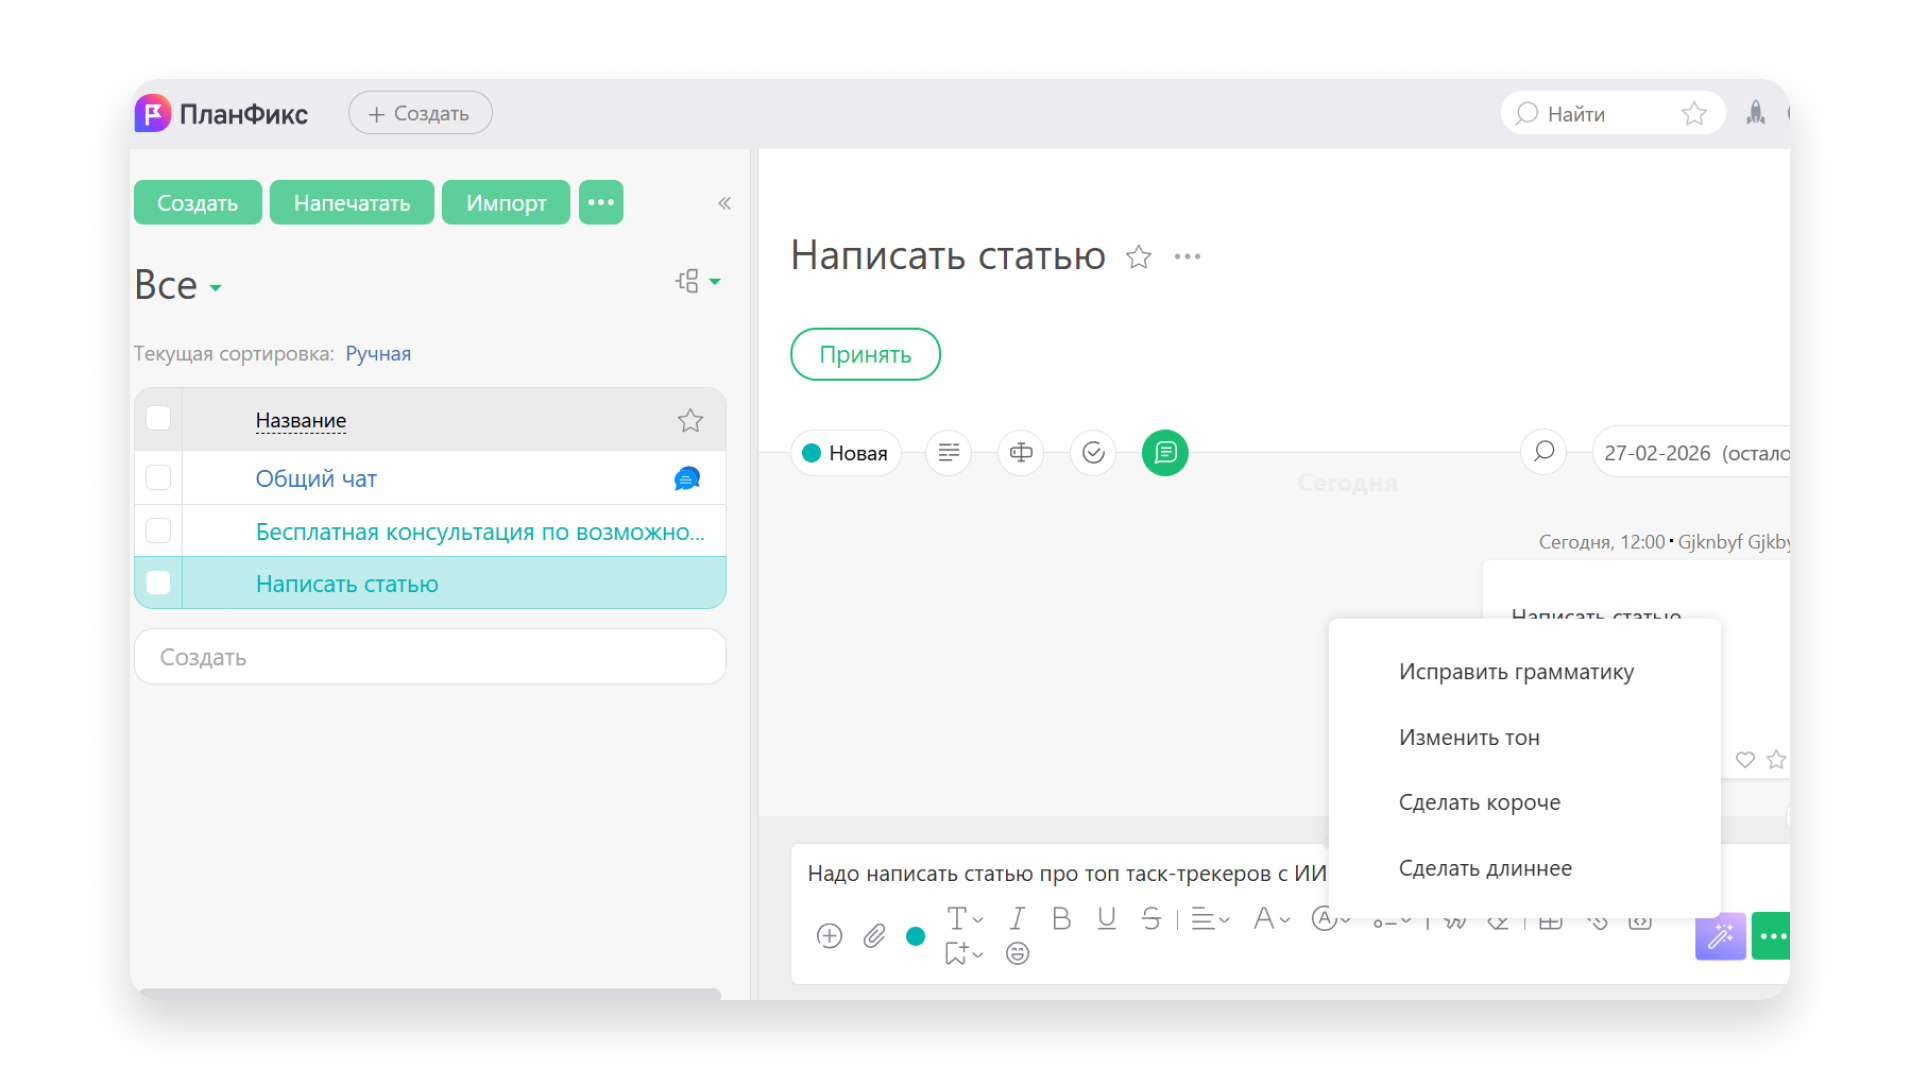Open task description icon next to Новая status
1920x1080 pixels.
[948, 452]
